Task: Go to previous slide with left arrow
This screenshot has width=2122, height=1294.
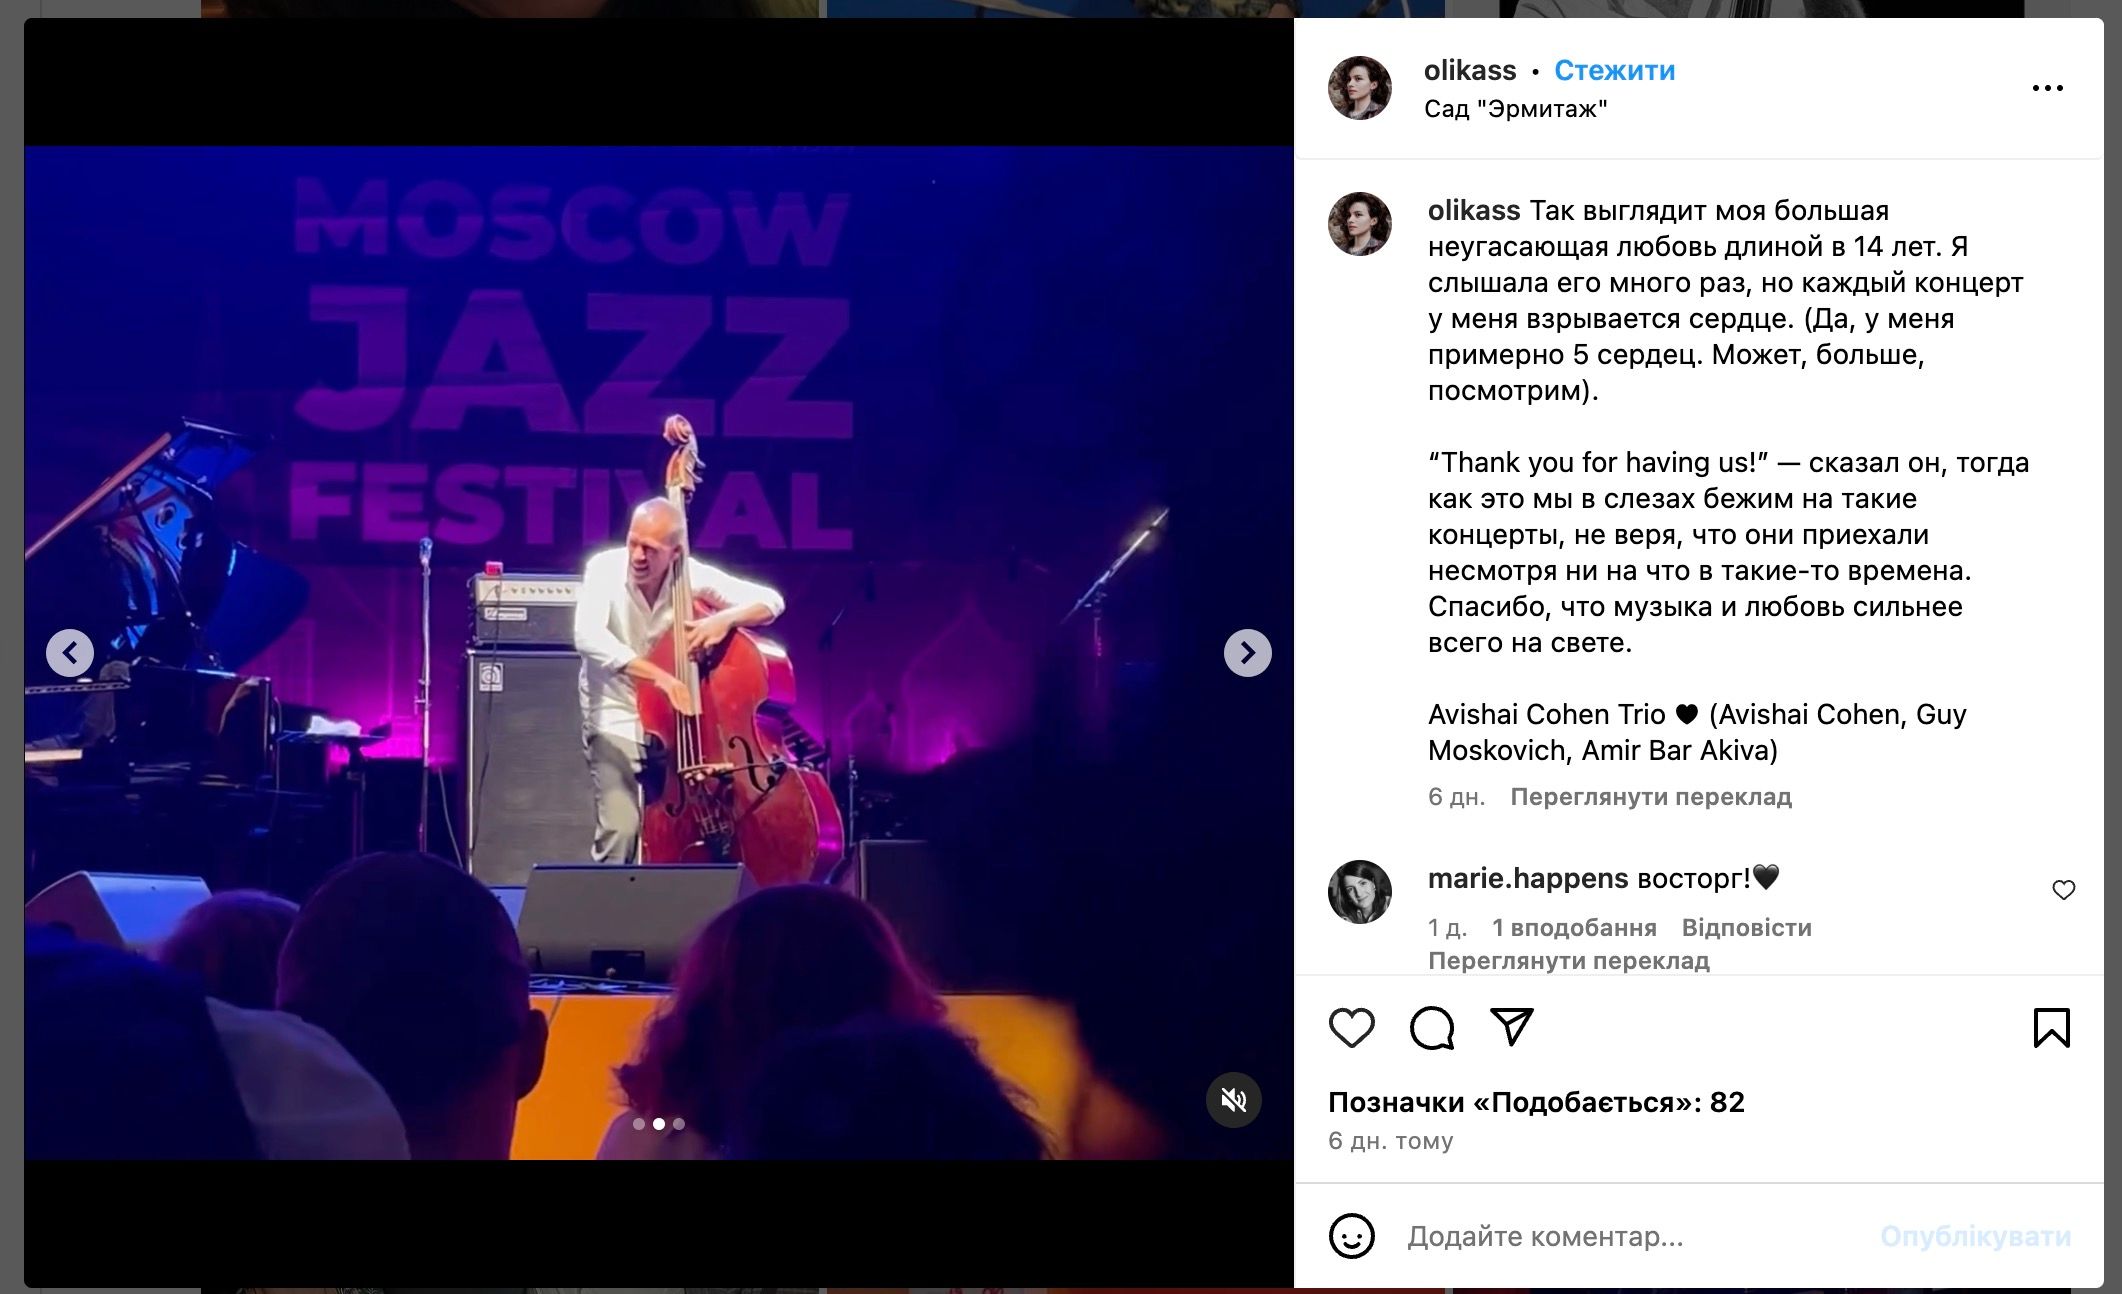Action: (x=70, y=653)
